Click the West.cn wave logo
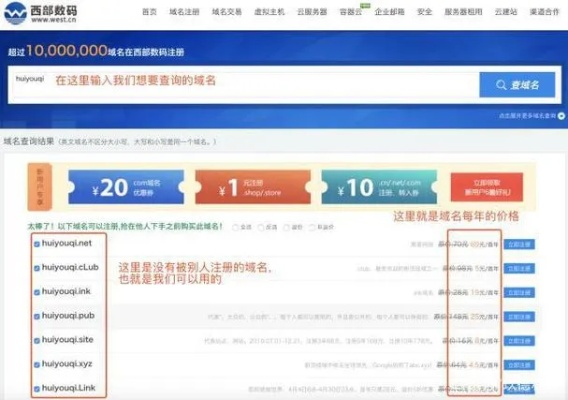The image size is (568, 400). click(x=15, y=13)
